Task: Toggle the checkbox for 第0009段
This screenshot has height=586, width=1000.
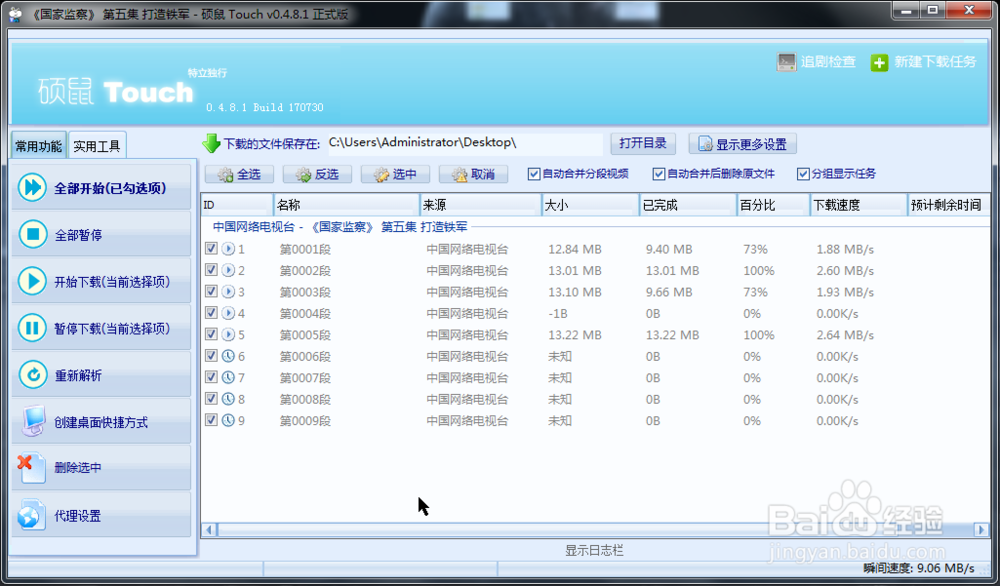Action: click(211, 420)
